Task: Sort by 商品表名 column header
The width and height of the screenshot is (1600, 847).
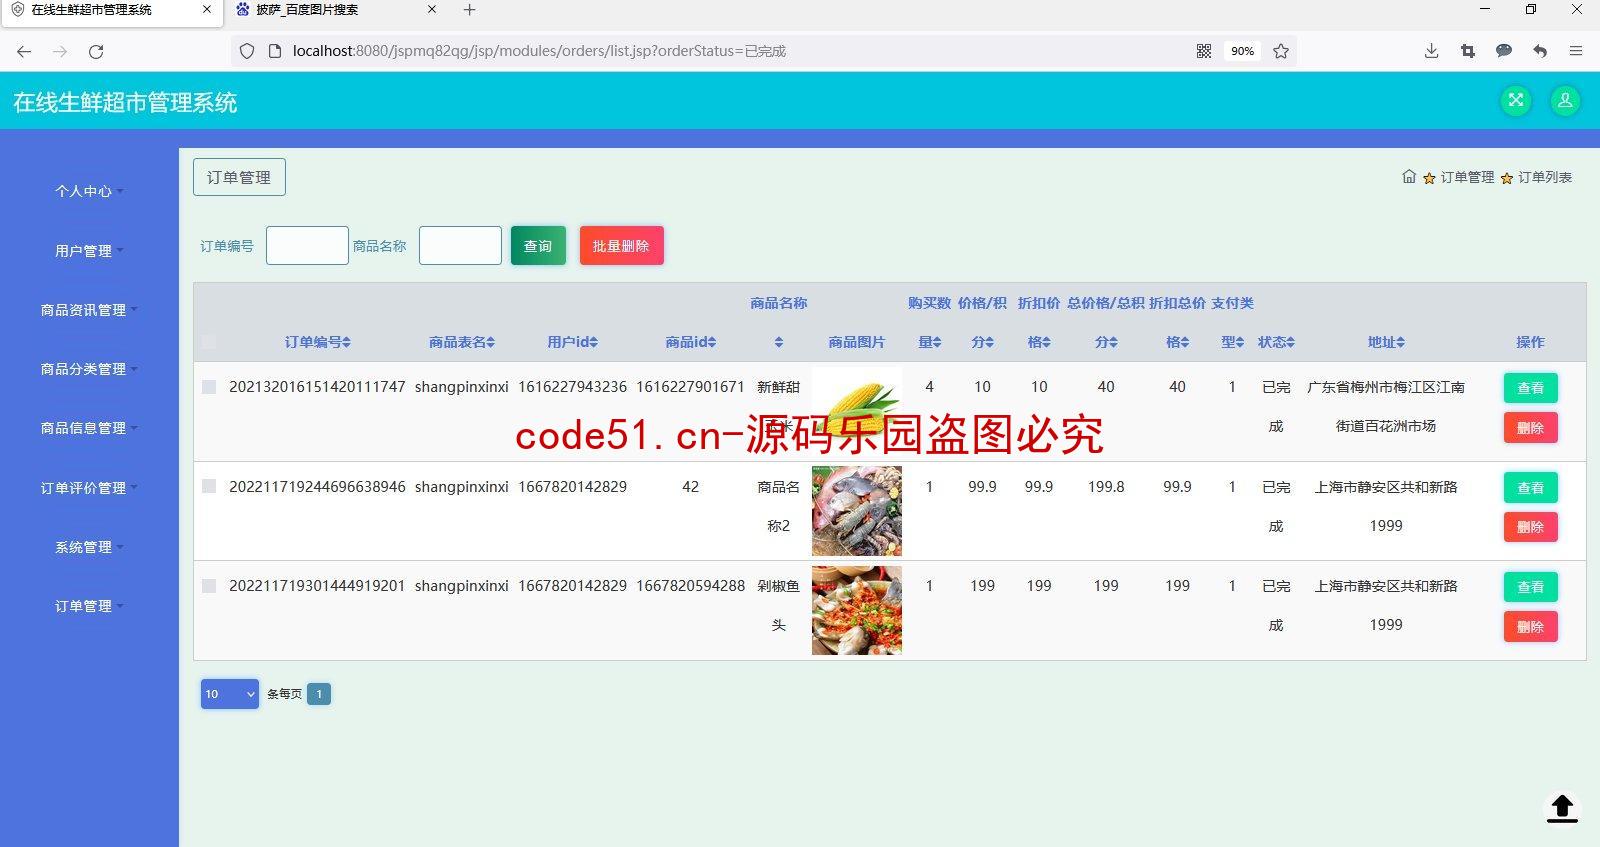Action: click(462, 342)
